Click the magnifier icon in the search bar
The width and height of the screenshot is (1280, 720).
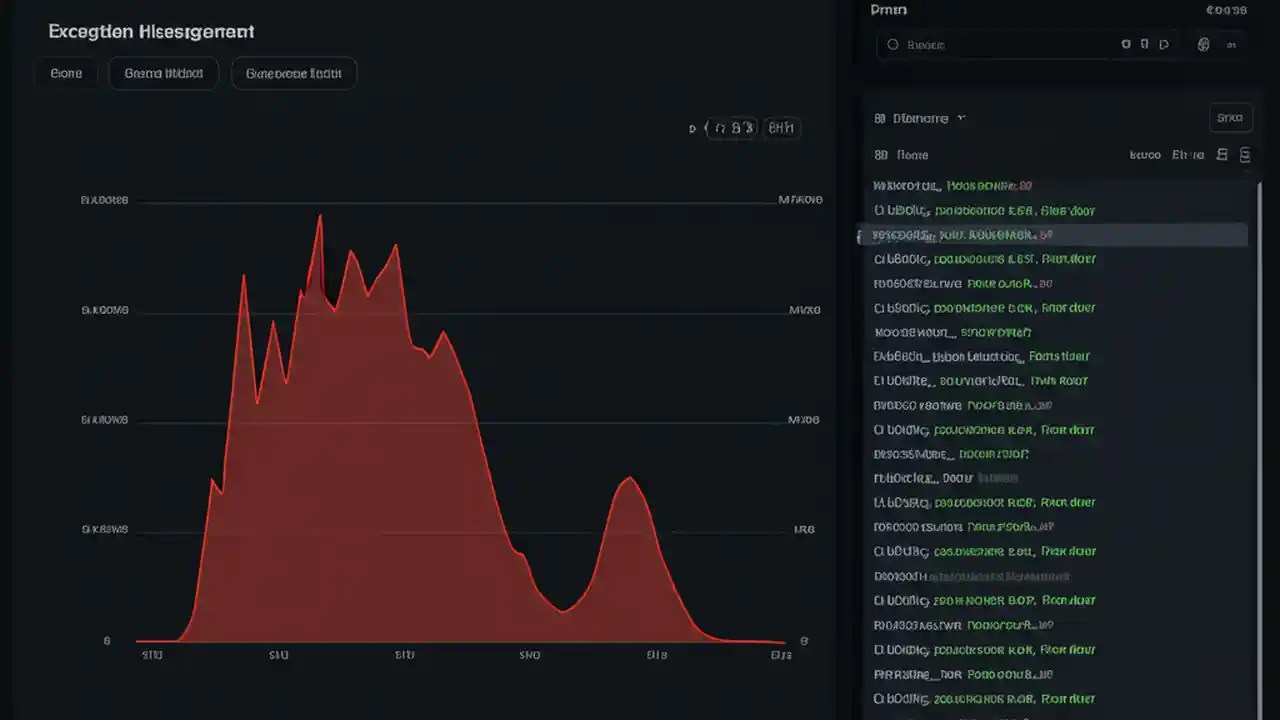892,44
